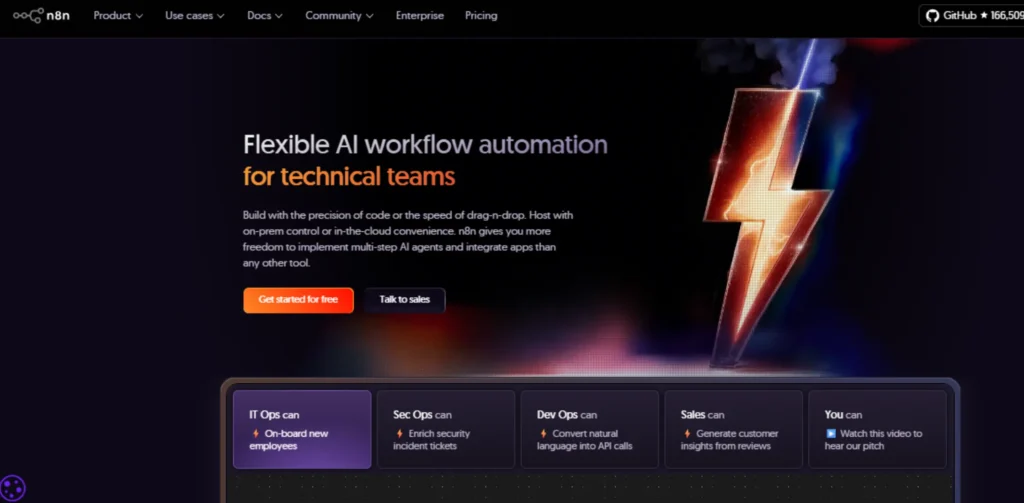Click the paragraph starting 'Build with the precision'
Image resolution: width=1024 pixels, height=503 pixels.
tap(408, 239)
